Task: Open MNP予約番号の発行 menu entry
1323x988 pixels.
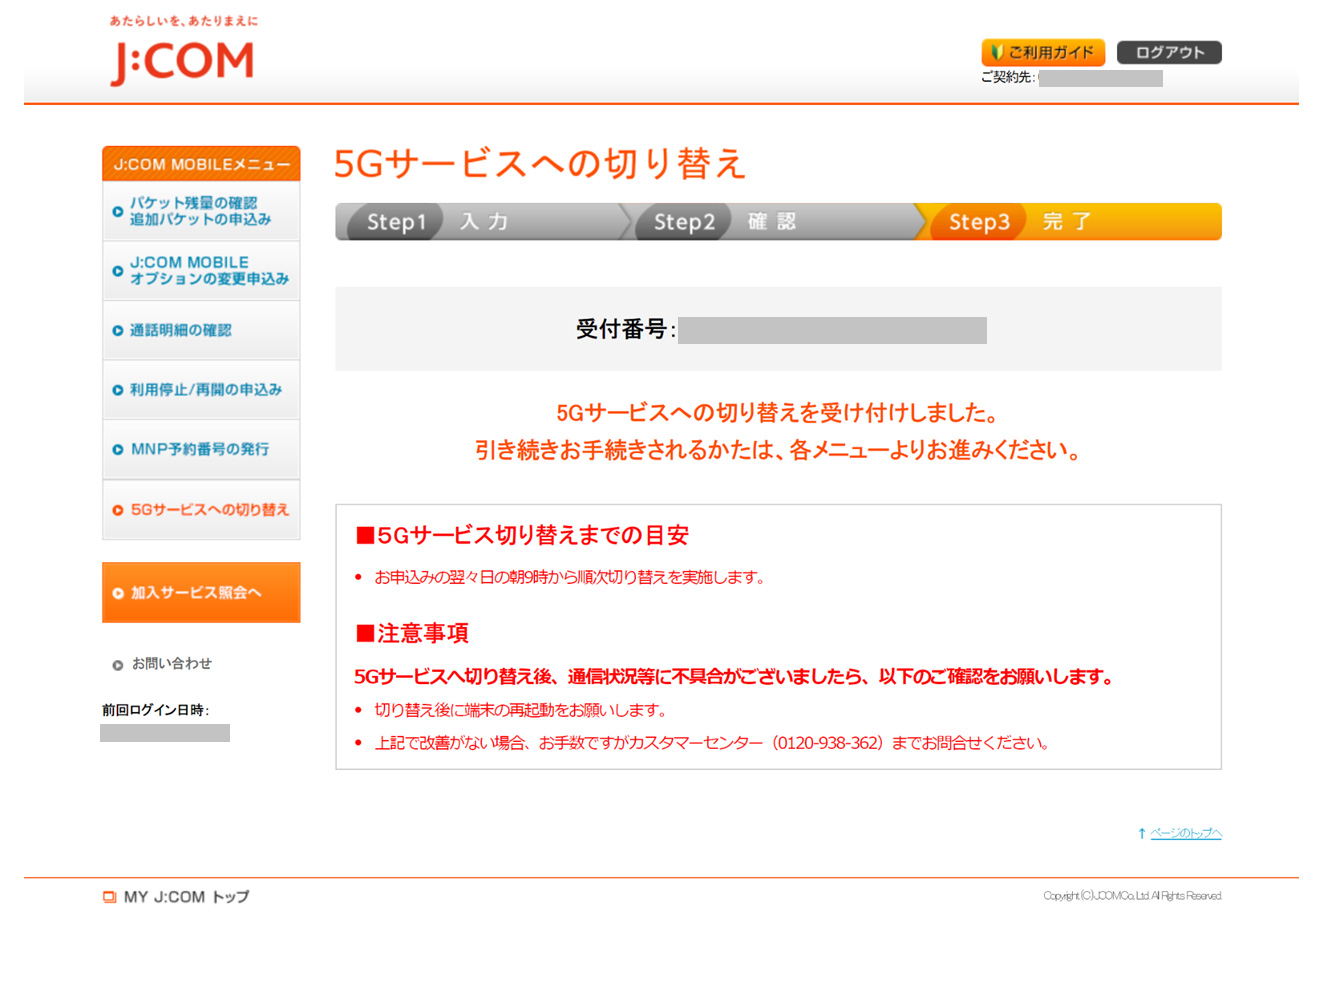Action: point(201,450)
